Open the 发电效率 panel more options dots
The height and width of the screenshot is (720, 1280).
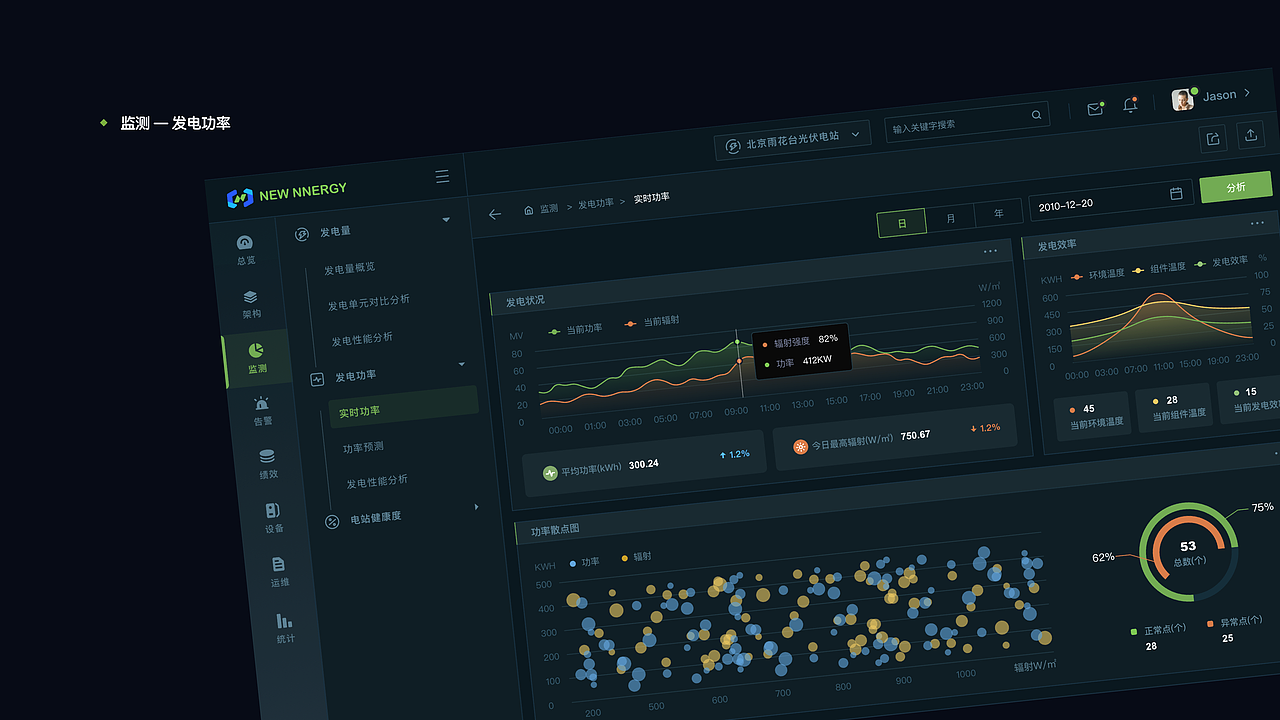pyautogui.click(x=1257, y=223)
